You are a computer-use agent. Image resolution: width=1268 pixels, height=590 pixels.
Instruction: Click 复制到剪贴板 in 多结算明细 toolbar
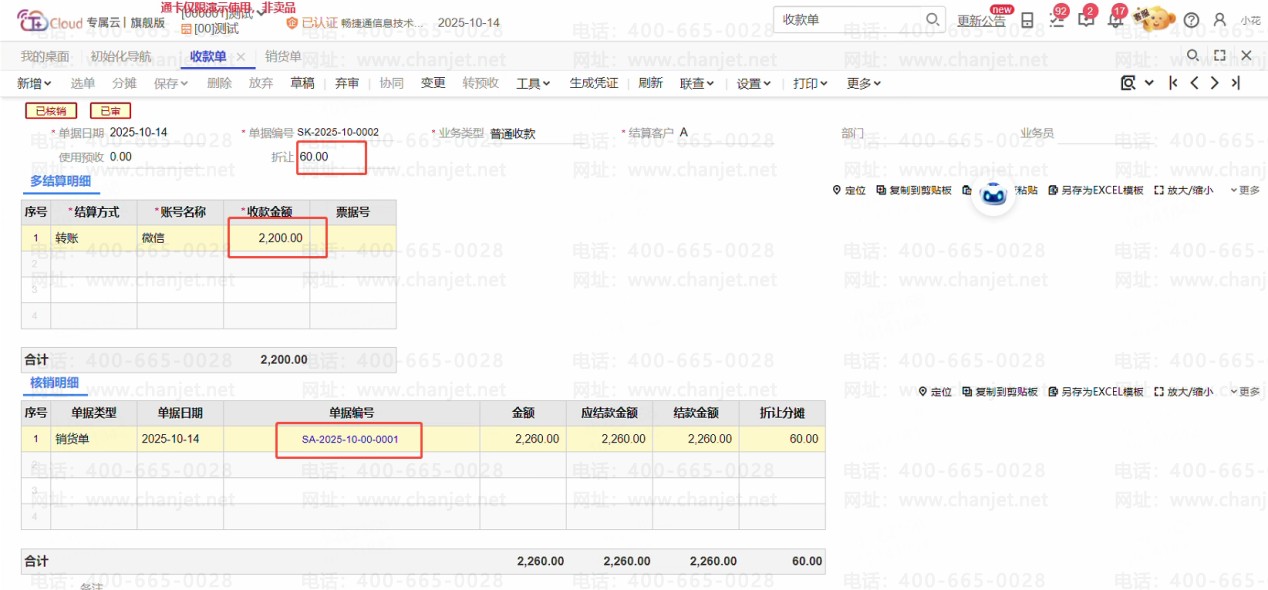point(914,190)
